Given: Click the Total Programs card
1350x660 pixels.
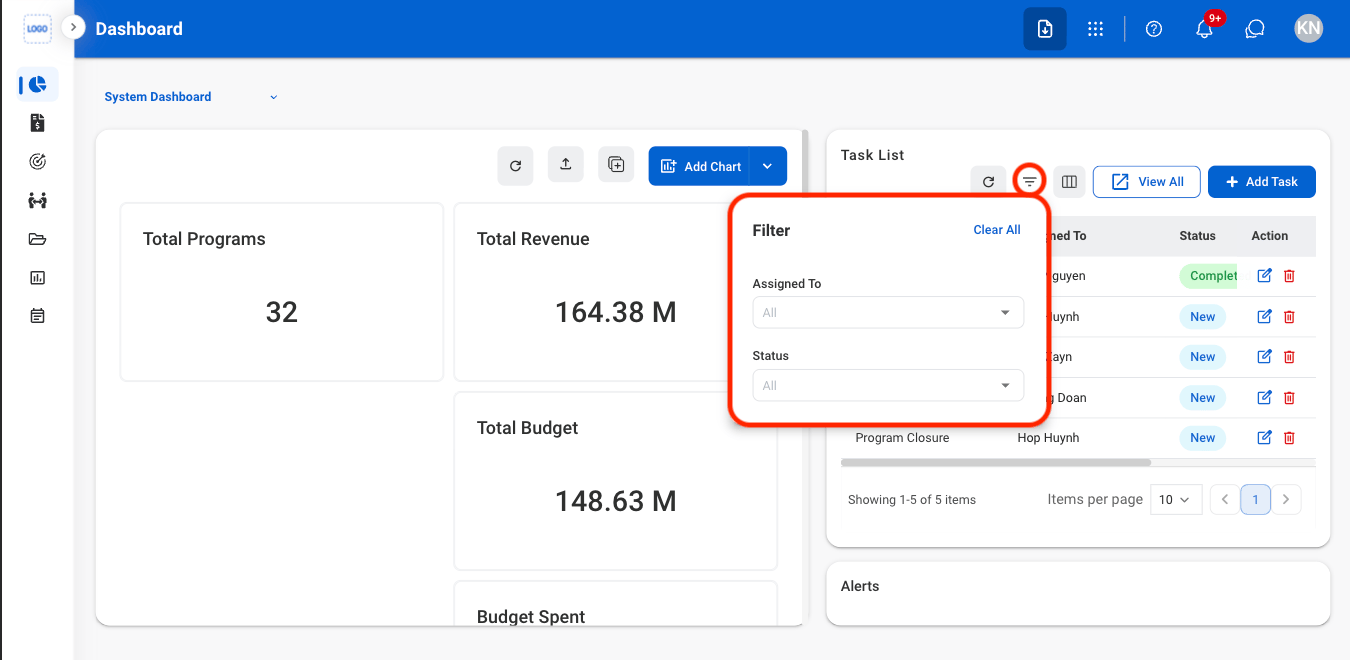Looking at the screenshot, I should click(282, 292).
